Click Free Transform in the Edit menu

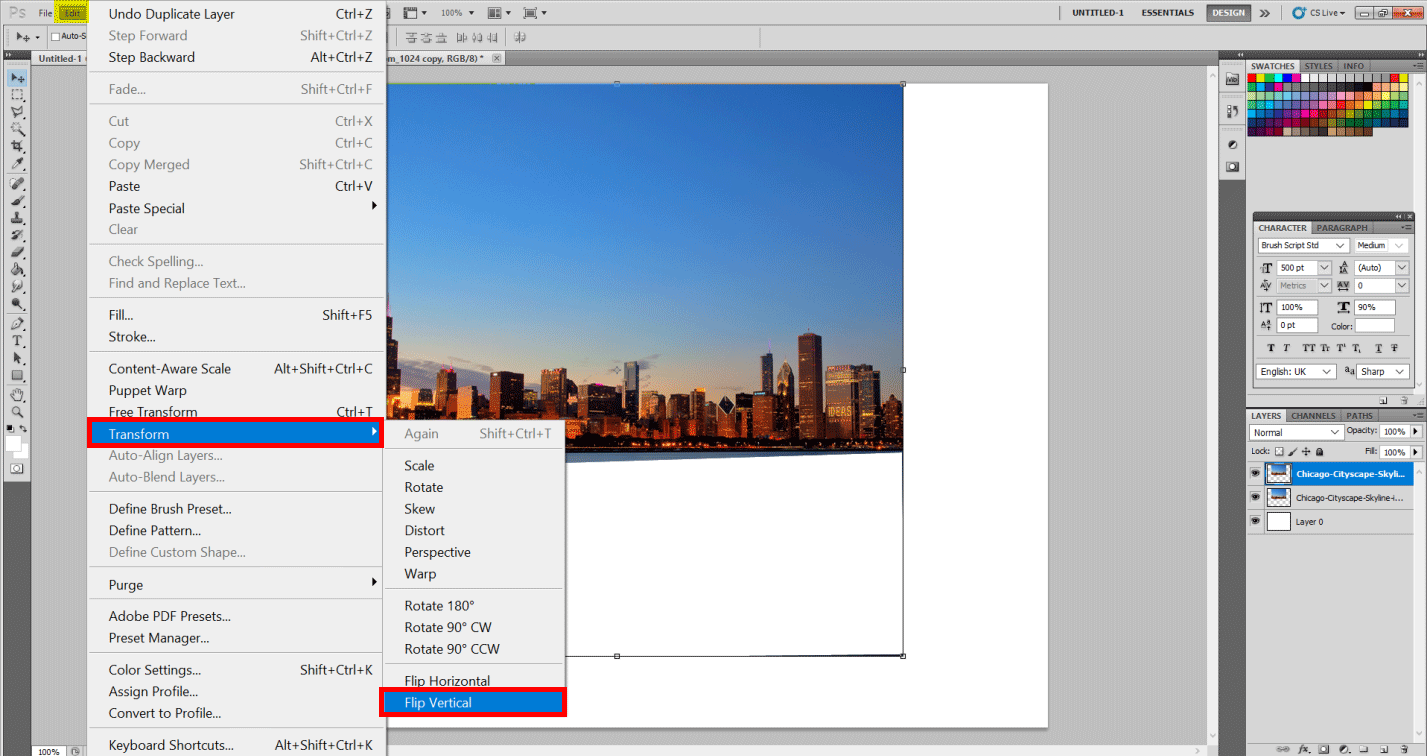click(236, 412)
